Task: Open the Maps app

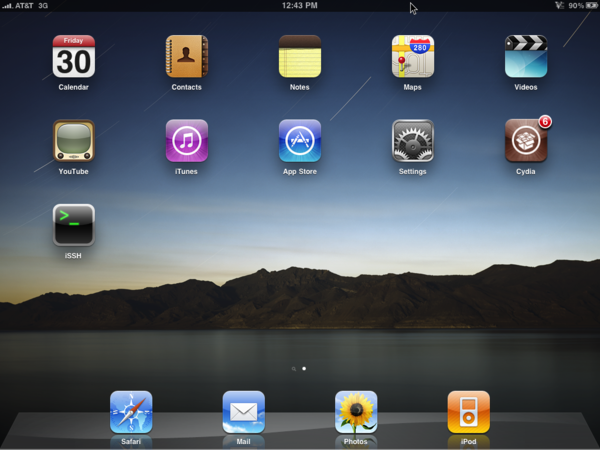Action: (x=412, y=56)
